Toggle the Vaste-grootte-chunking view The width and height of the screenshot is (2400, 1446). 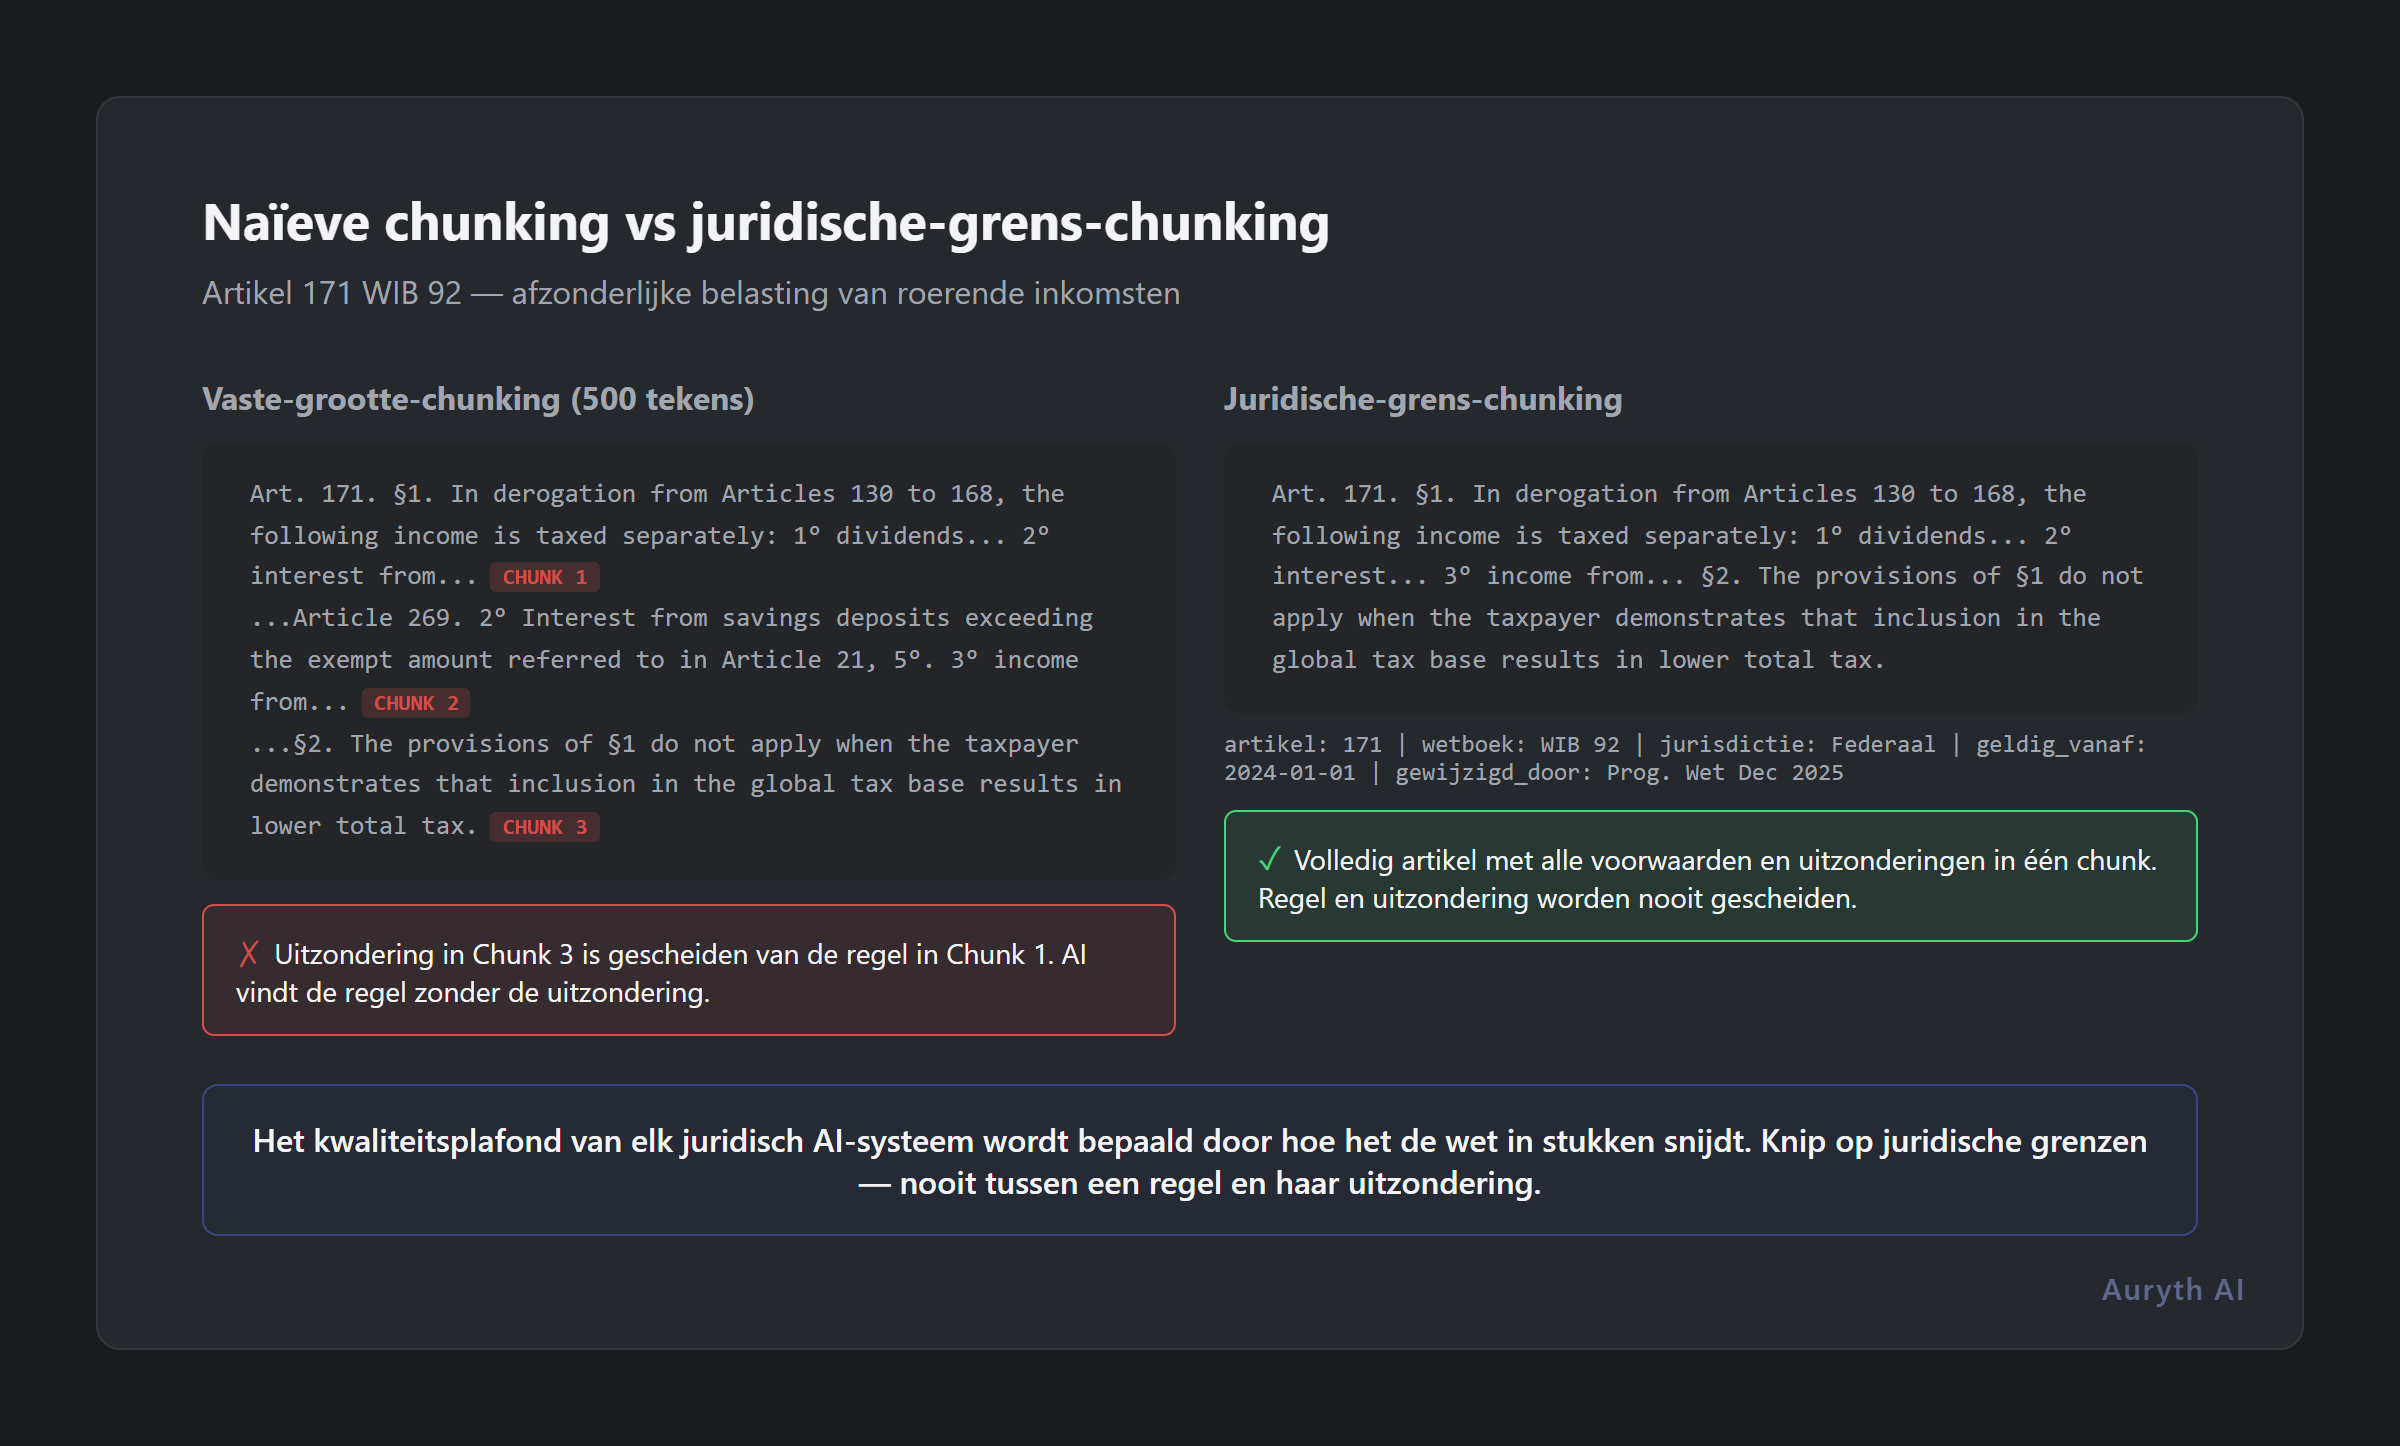point(479,399)
